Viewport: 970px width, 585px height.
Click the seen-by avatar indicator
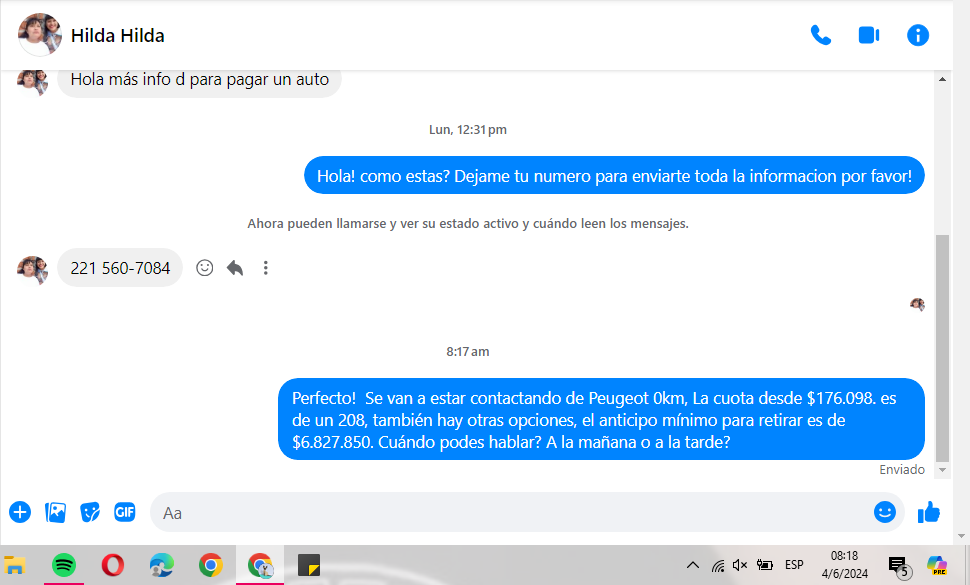tap(917, 304)
